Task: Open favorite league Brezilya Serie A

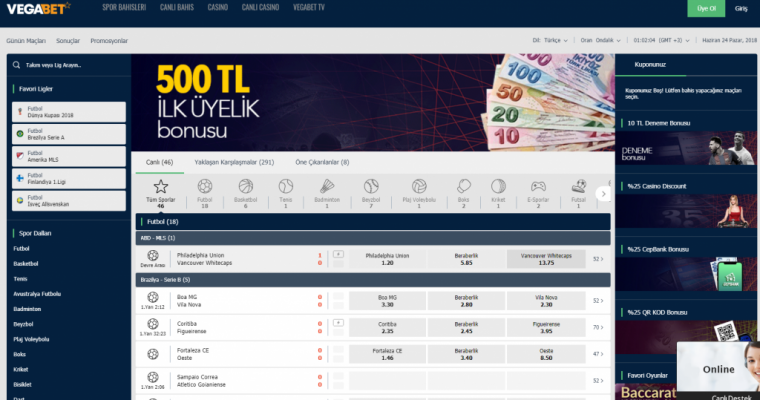Action: (x=69, y=134)
